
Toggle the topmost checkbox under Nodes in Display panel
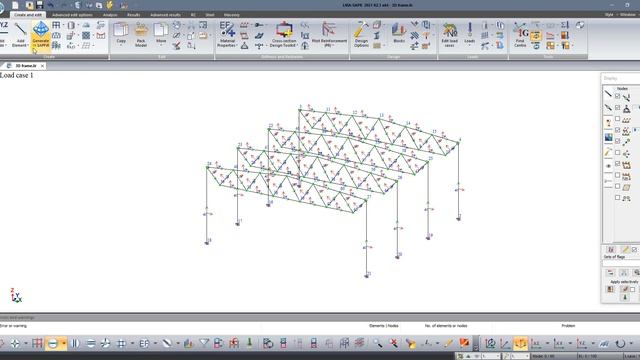[618, 96]
